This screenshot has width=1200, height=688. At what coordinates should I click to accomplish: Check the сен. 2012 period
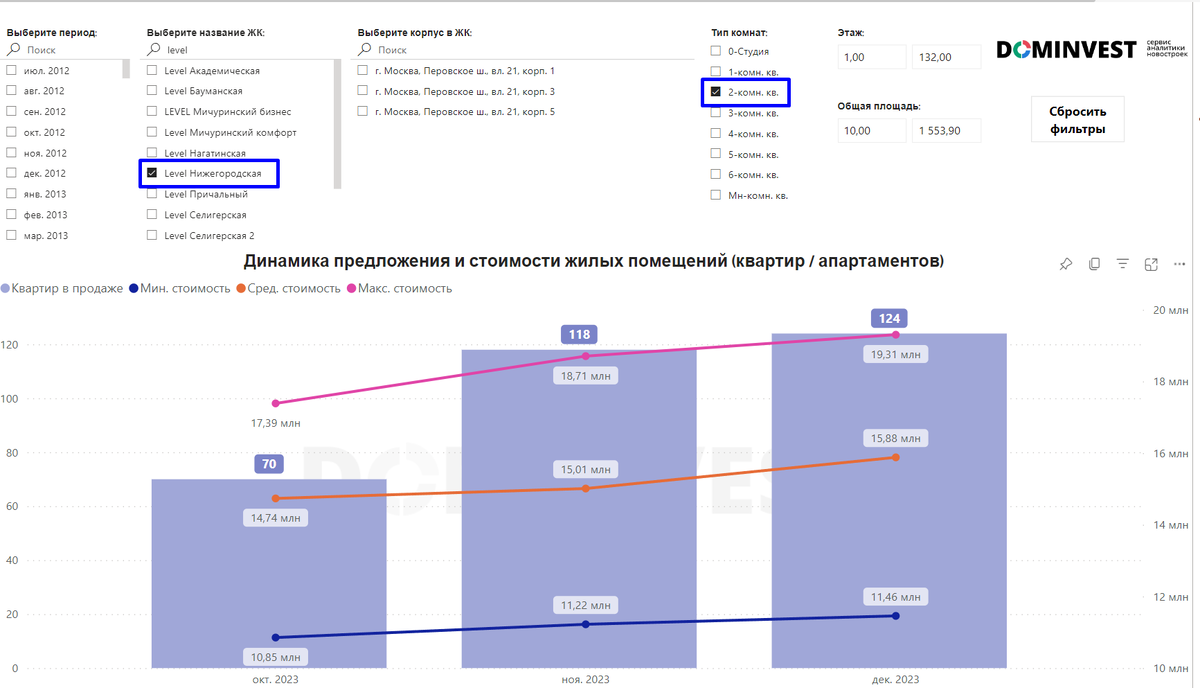(x=12, y=112)
